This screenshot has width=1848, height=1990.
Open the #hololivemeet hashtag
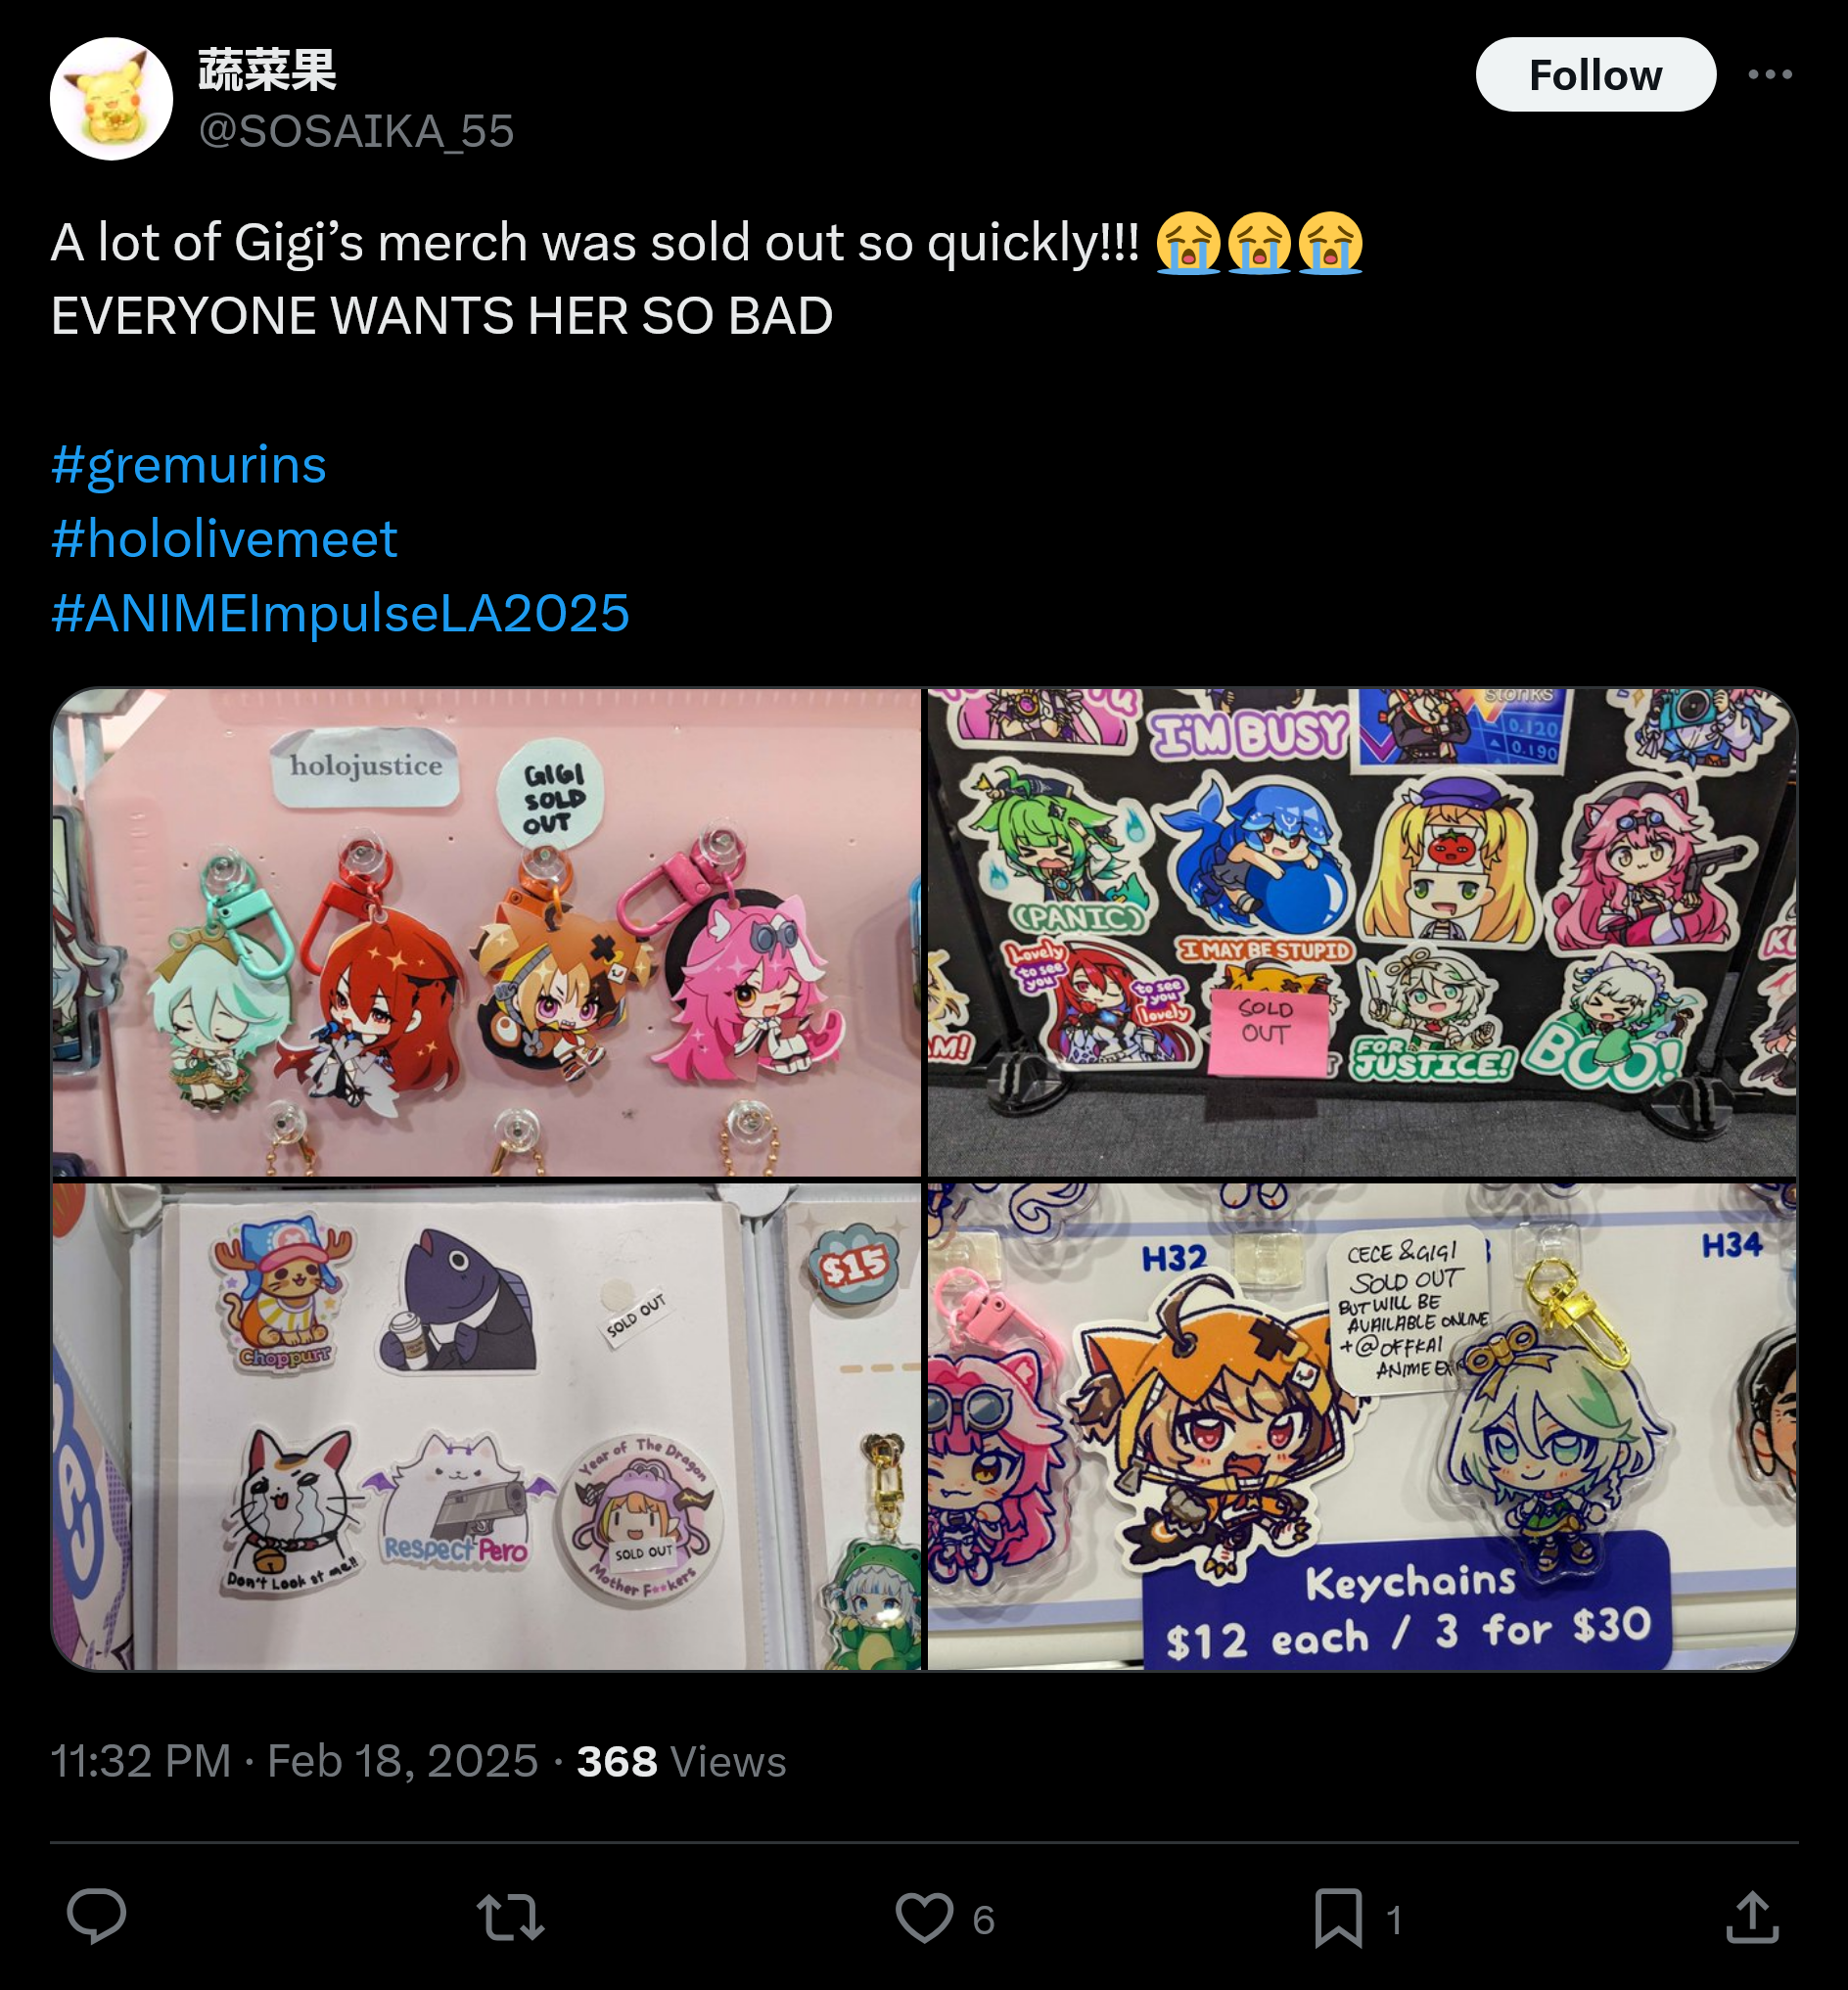click(x=224, y=539)
